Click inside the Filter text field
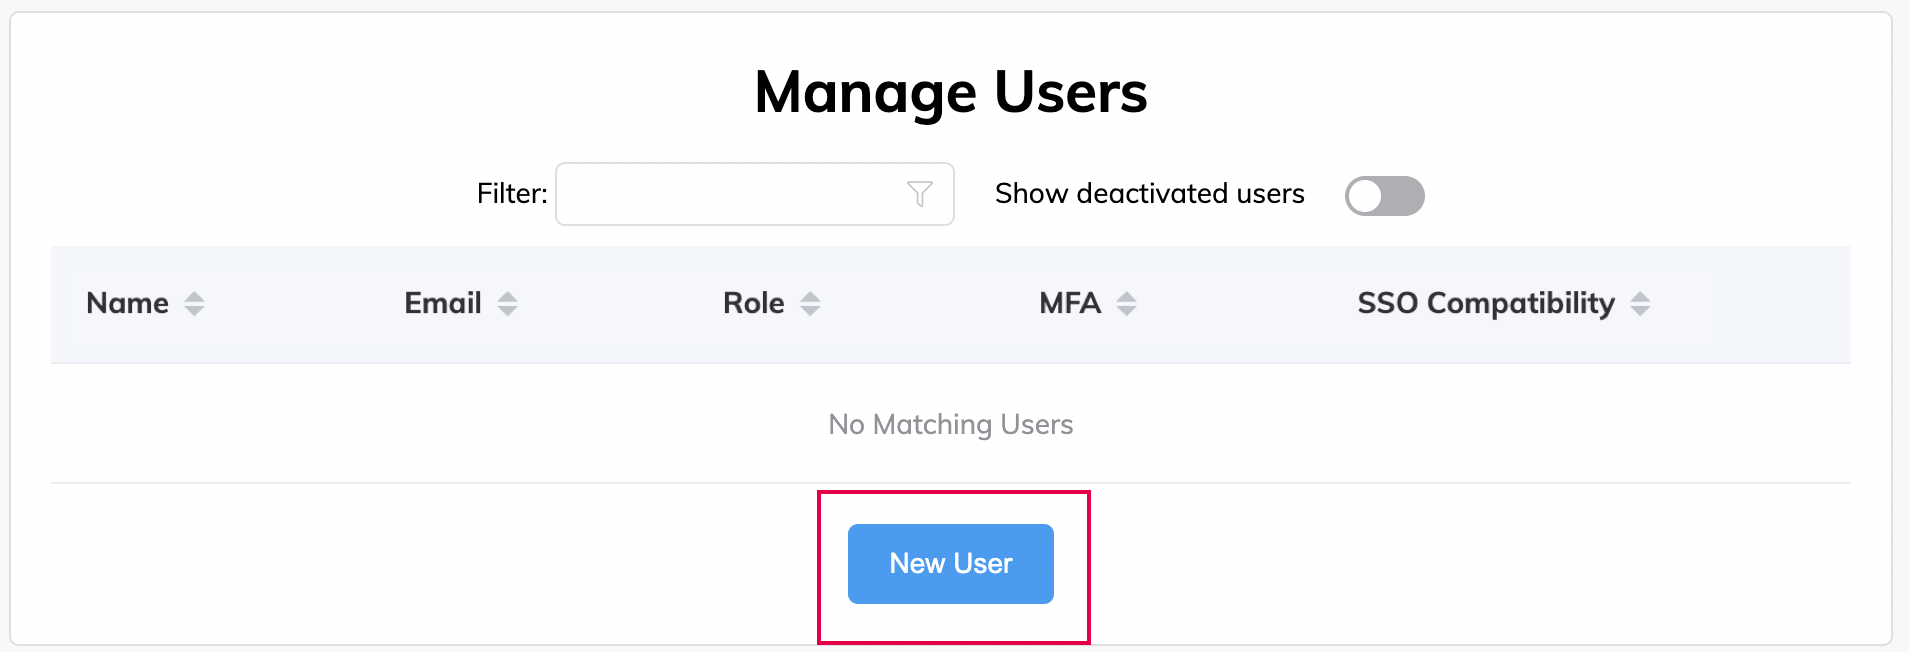 [x=730, y=194]
